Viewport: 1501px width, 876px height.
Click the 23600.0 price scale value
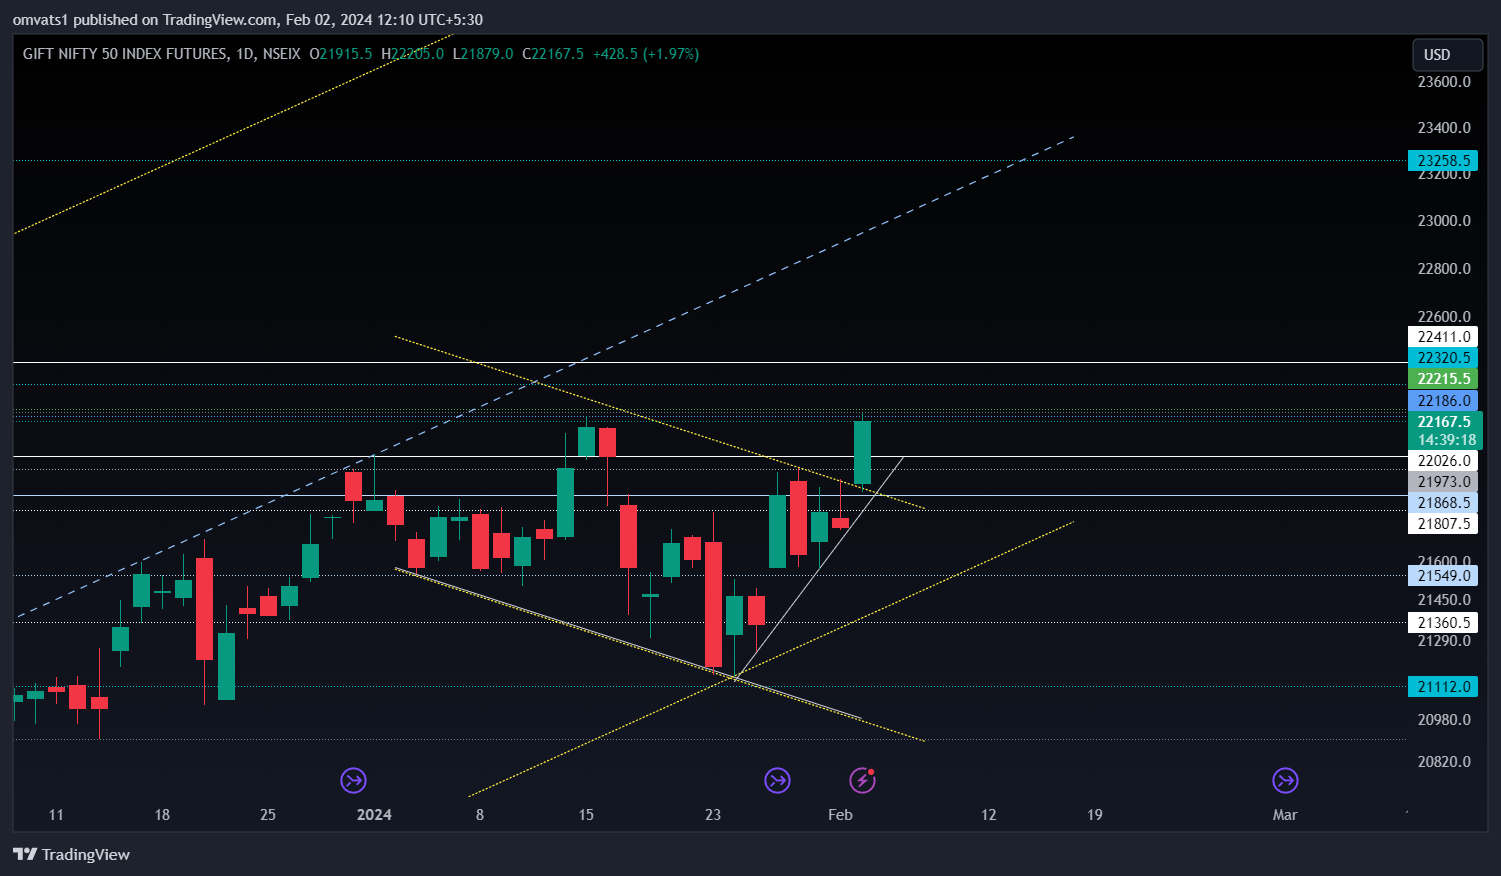coord(1444,82)
